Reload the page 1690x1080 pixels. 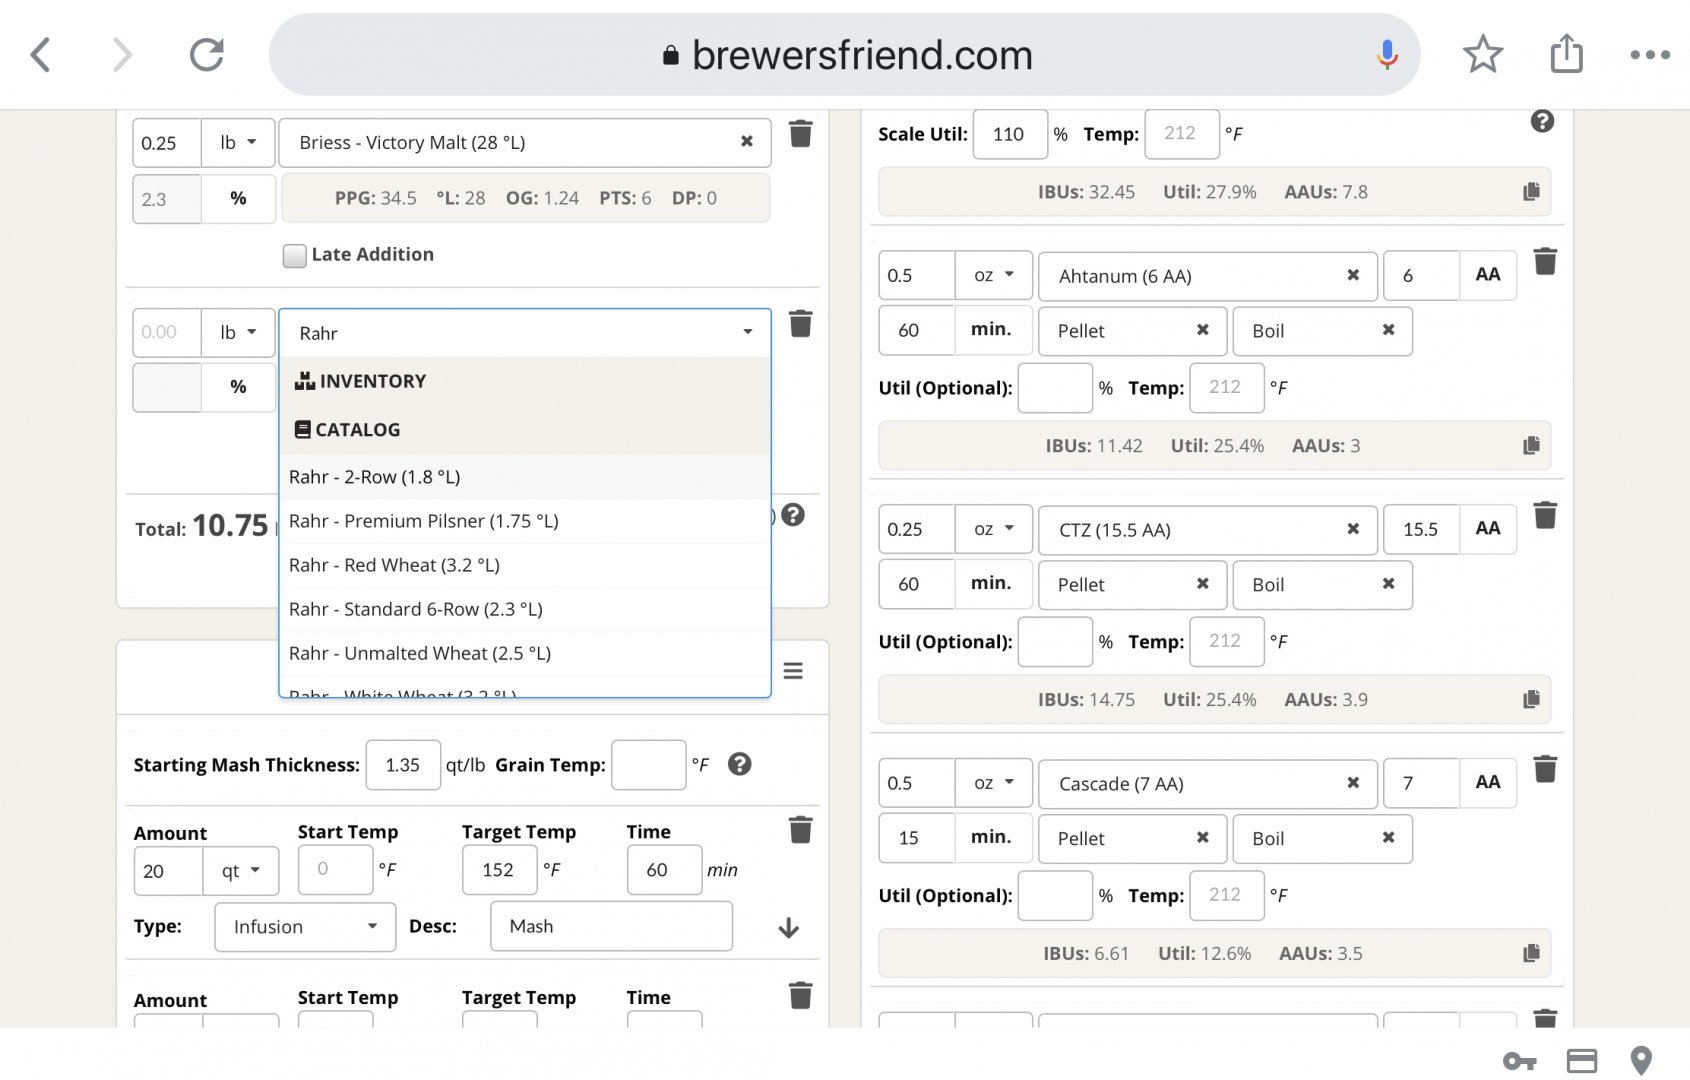click(x=207, y=55)
